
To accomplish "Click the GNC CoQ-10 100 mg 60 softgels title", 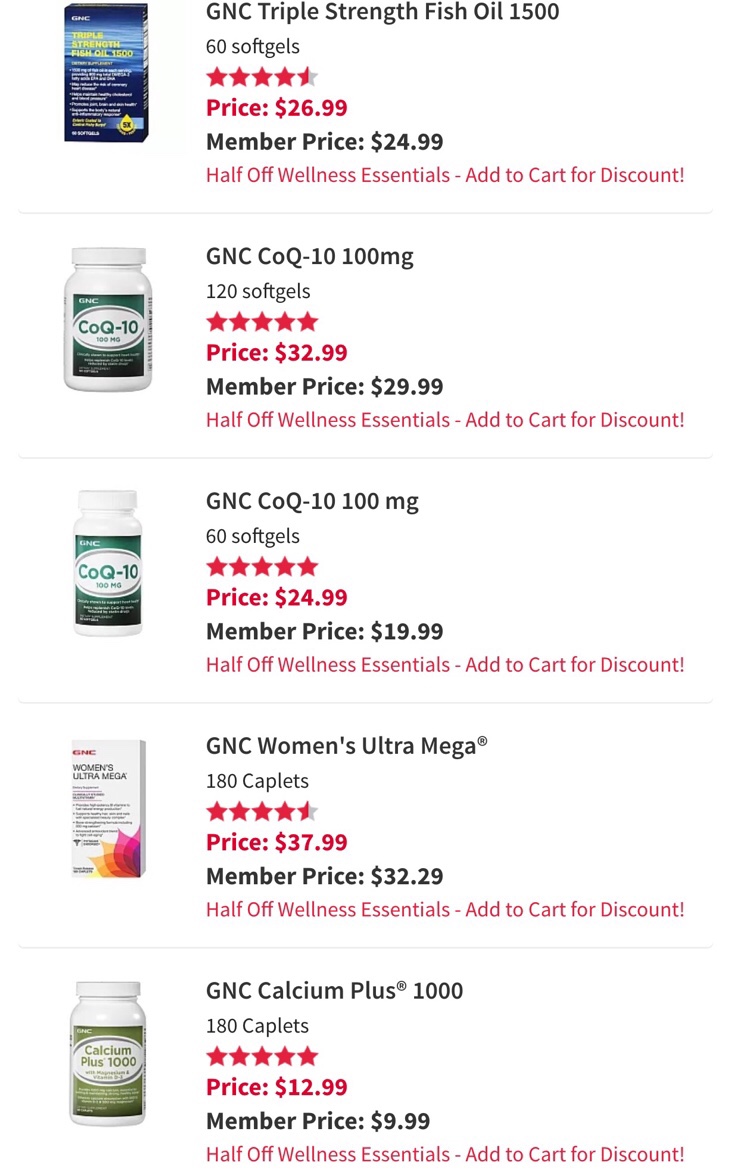I will (x=312, y=502).
